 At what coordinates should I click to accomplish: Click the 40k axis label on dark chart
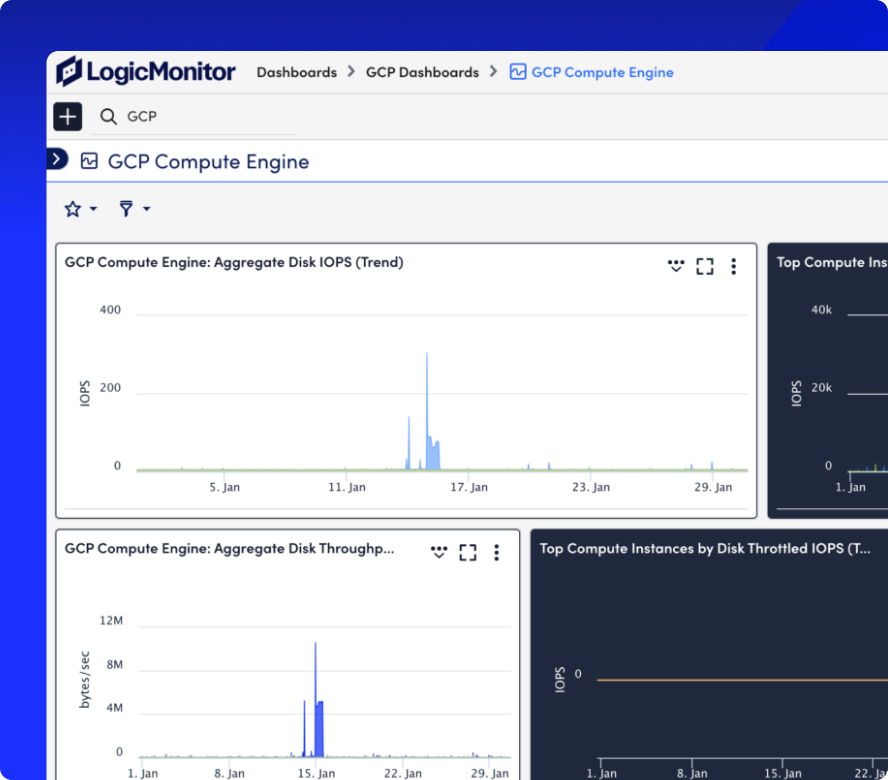pos(822,310)
